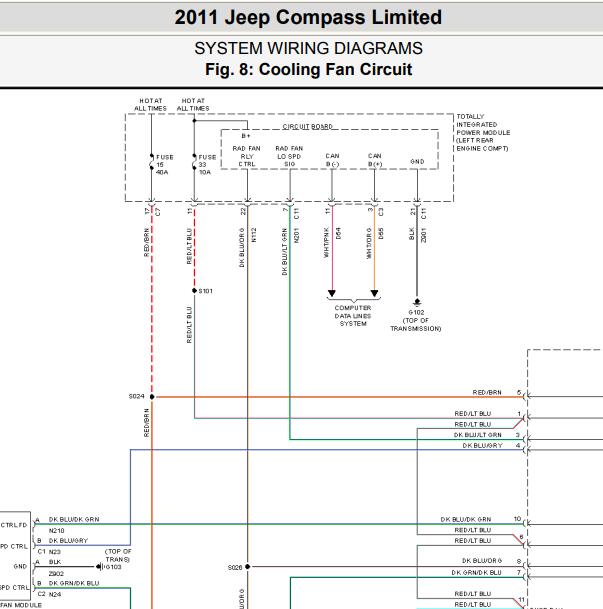Select the vertical "WHT/PNK" wire label
Image resolution: width=603 pixels, height=609 pixels.
click(x=326, y=243)
